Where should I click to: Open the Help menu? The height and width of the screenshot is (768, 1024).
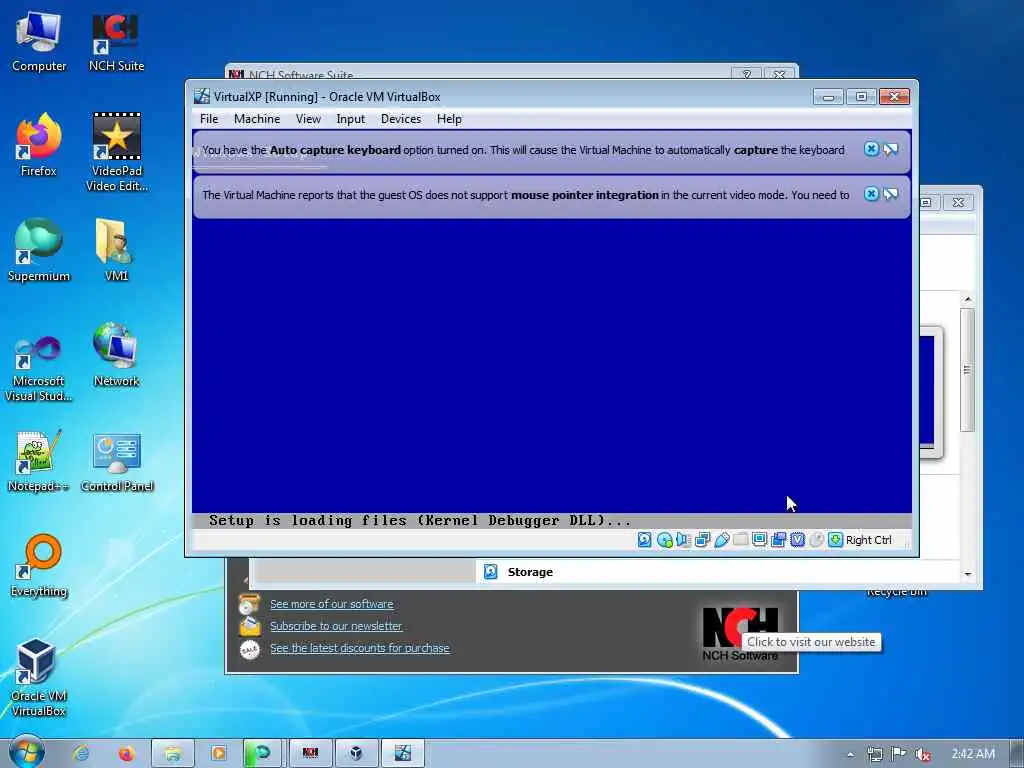pyautogui.click(x=449, y=119)
